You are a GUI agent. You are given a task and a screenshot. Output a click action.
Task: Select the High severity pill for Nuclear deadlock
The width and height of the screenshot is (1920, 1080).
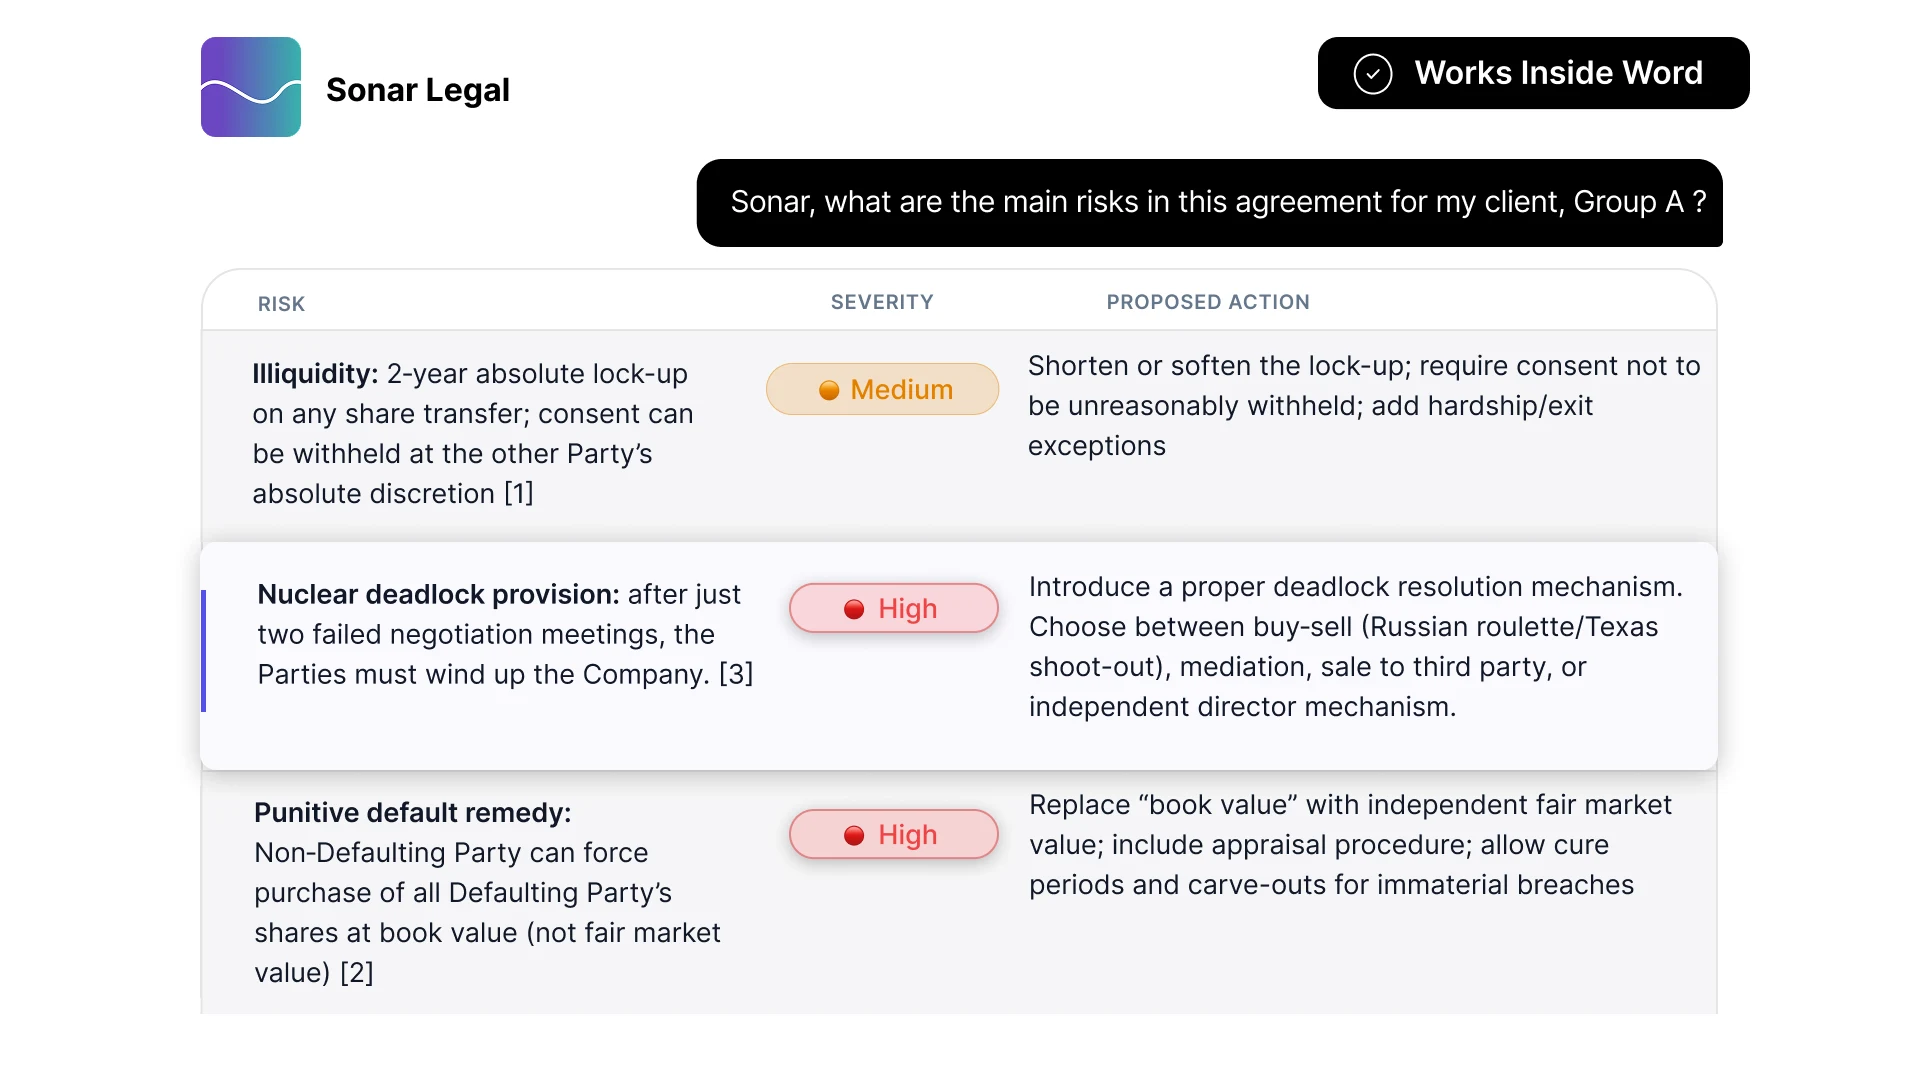(x=893, y=608)
